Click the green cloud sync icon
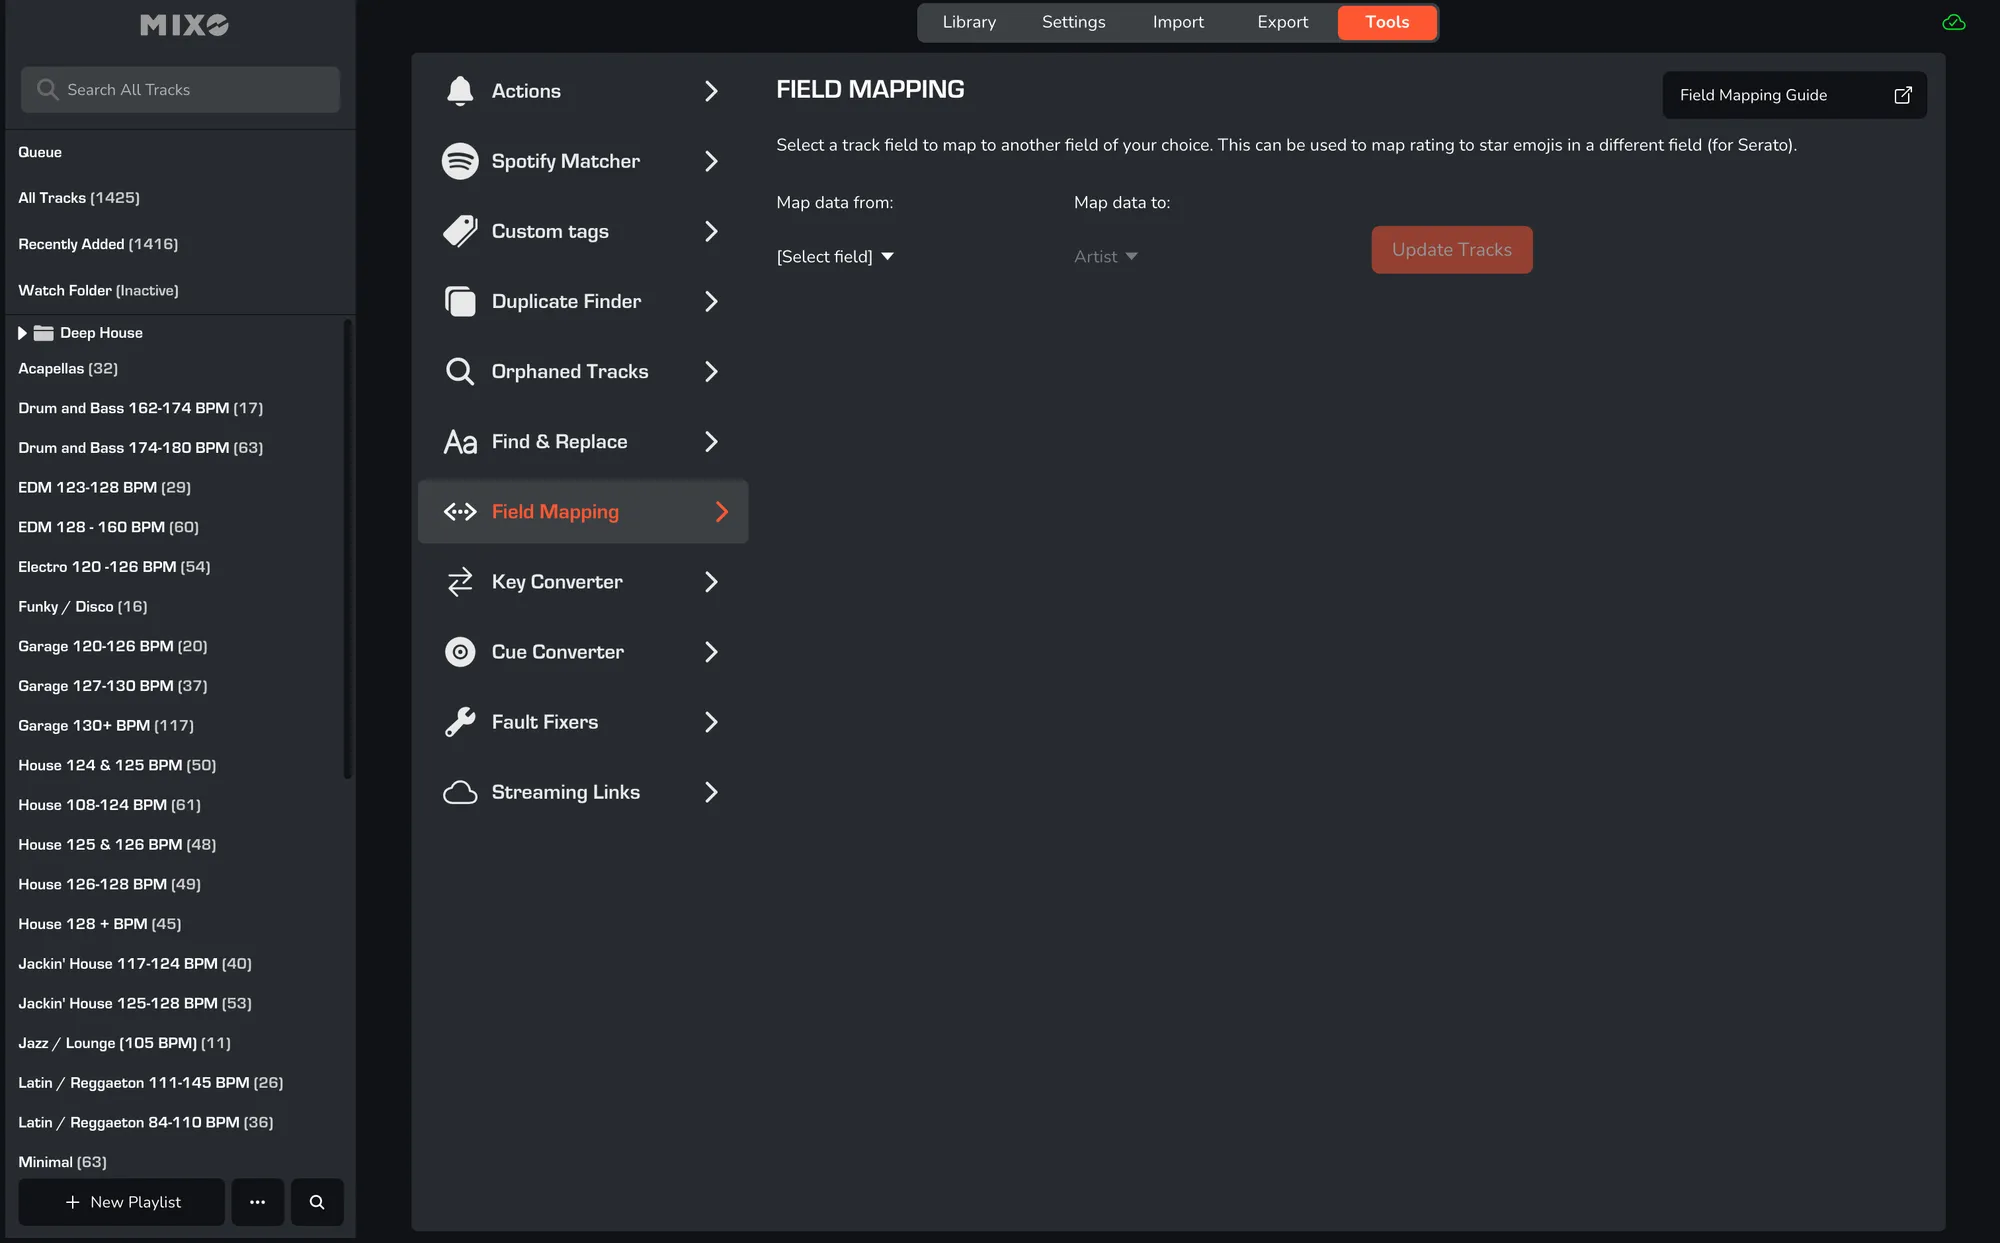 [x=1953, y=22]
